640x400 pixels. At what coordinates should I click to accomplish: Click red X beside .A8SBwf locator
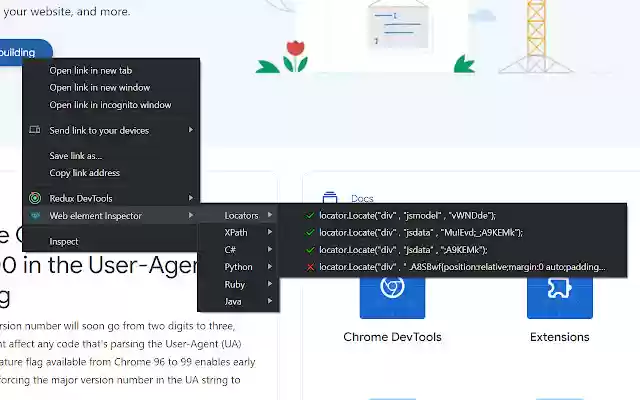pos(310,267)
